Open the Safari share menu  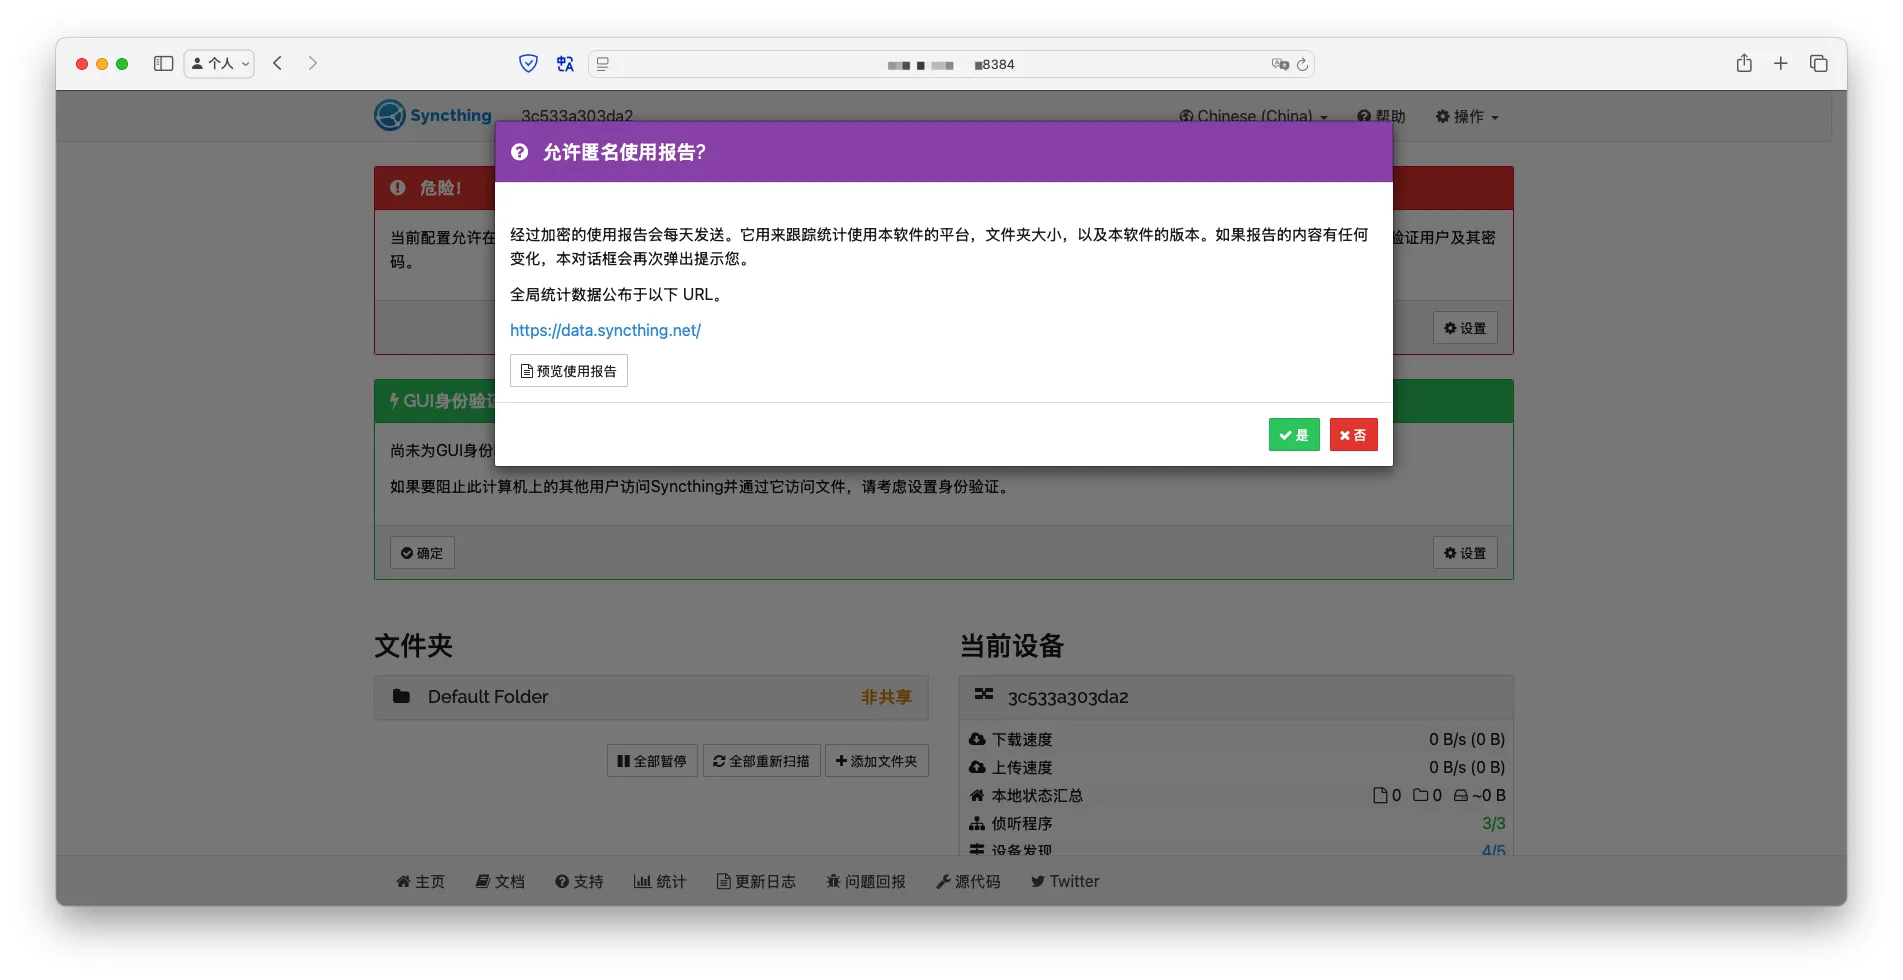click(1744, 63)
